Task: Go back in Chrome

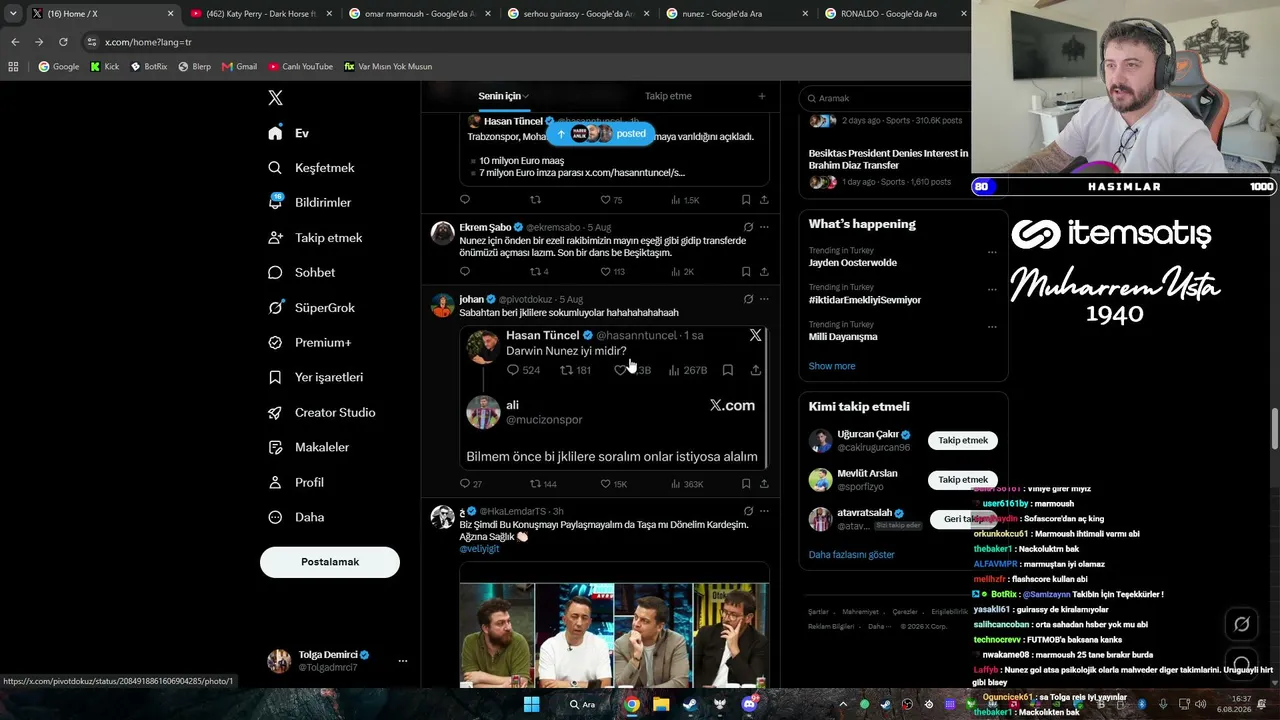Action: (x=15, y=42)
